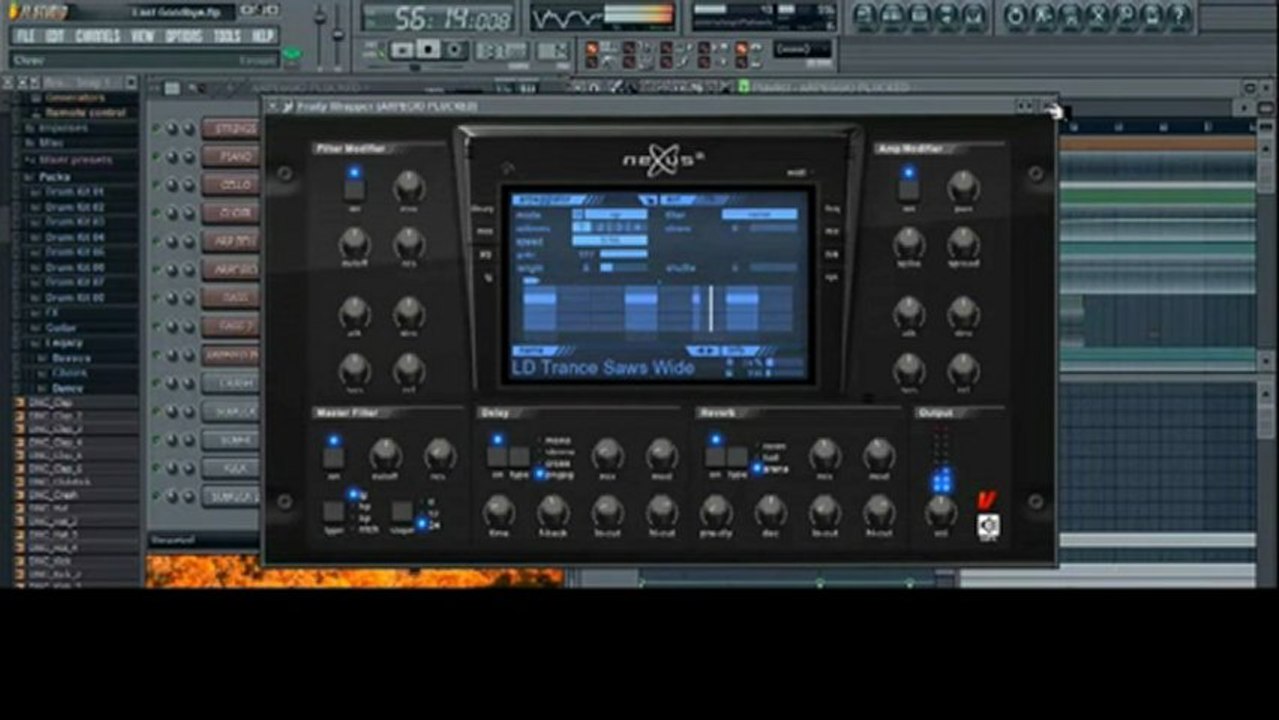Click the Reverb pre-dly knob
Screen dimensions: 1279x720
pyautogui.click(x=716, y=511)
